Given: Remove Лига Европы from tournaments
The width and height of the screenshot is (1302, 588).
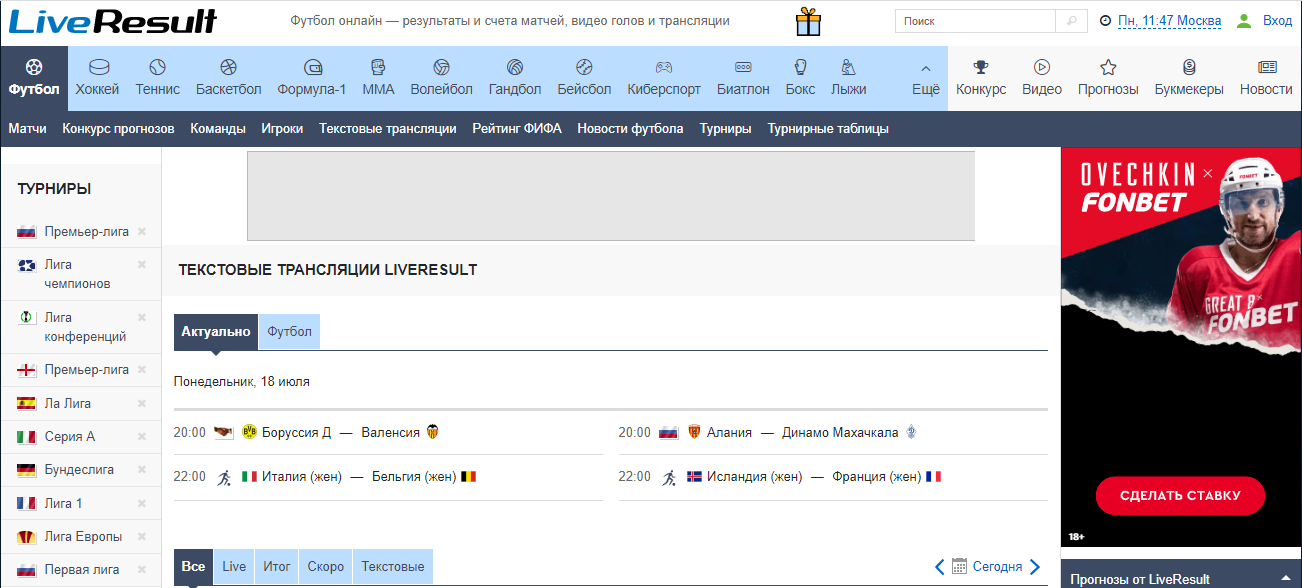Looking at the screenshot, I should point(142,536).
